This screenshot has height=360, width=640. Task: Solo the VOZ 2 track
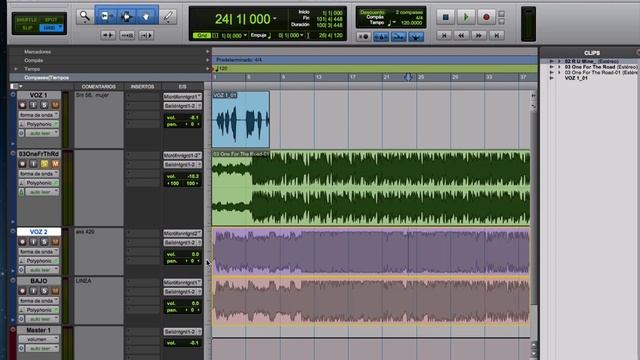pyautogui.click(x=44, y=242)
